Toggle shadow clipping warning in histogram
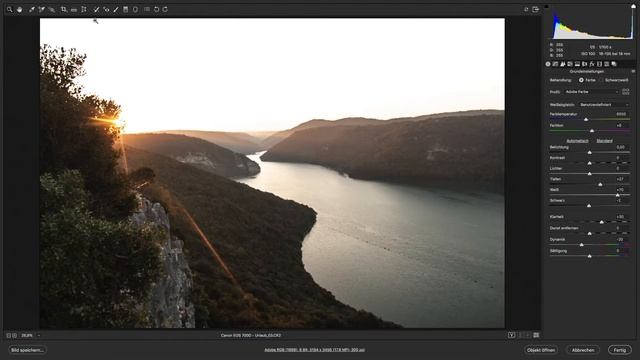Screen dimensions: 640x360 click(x=547, y=7)
